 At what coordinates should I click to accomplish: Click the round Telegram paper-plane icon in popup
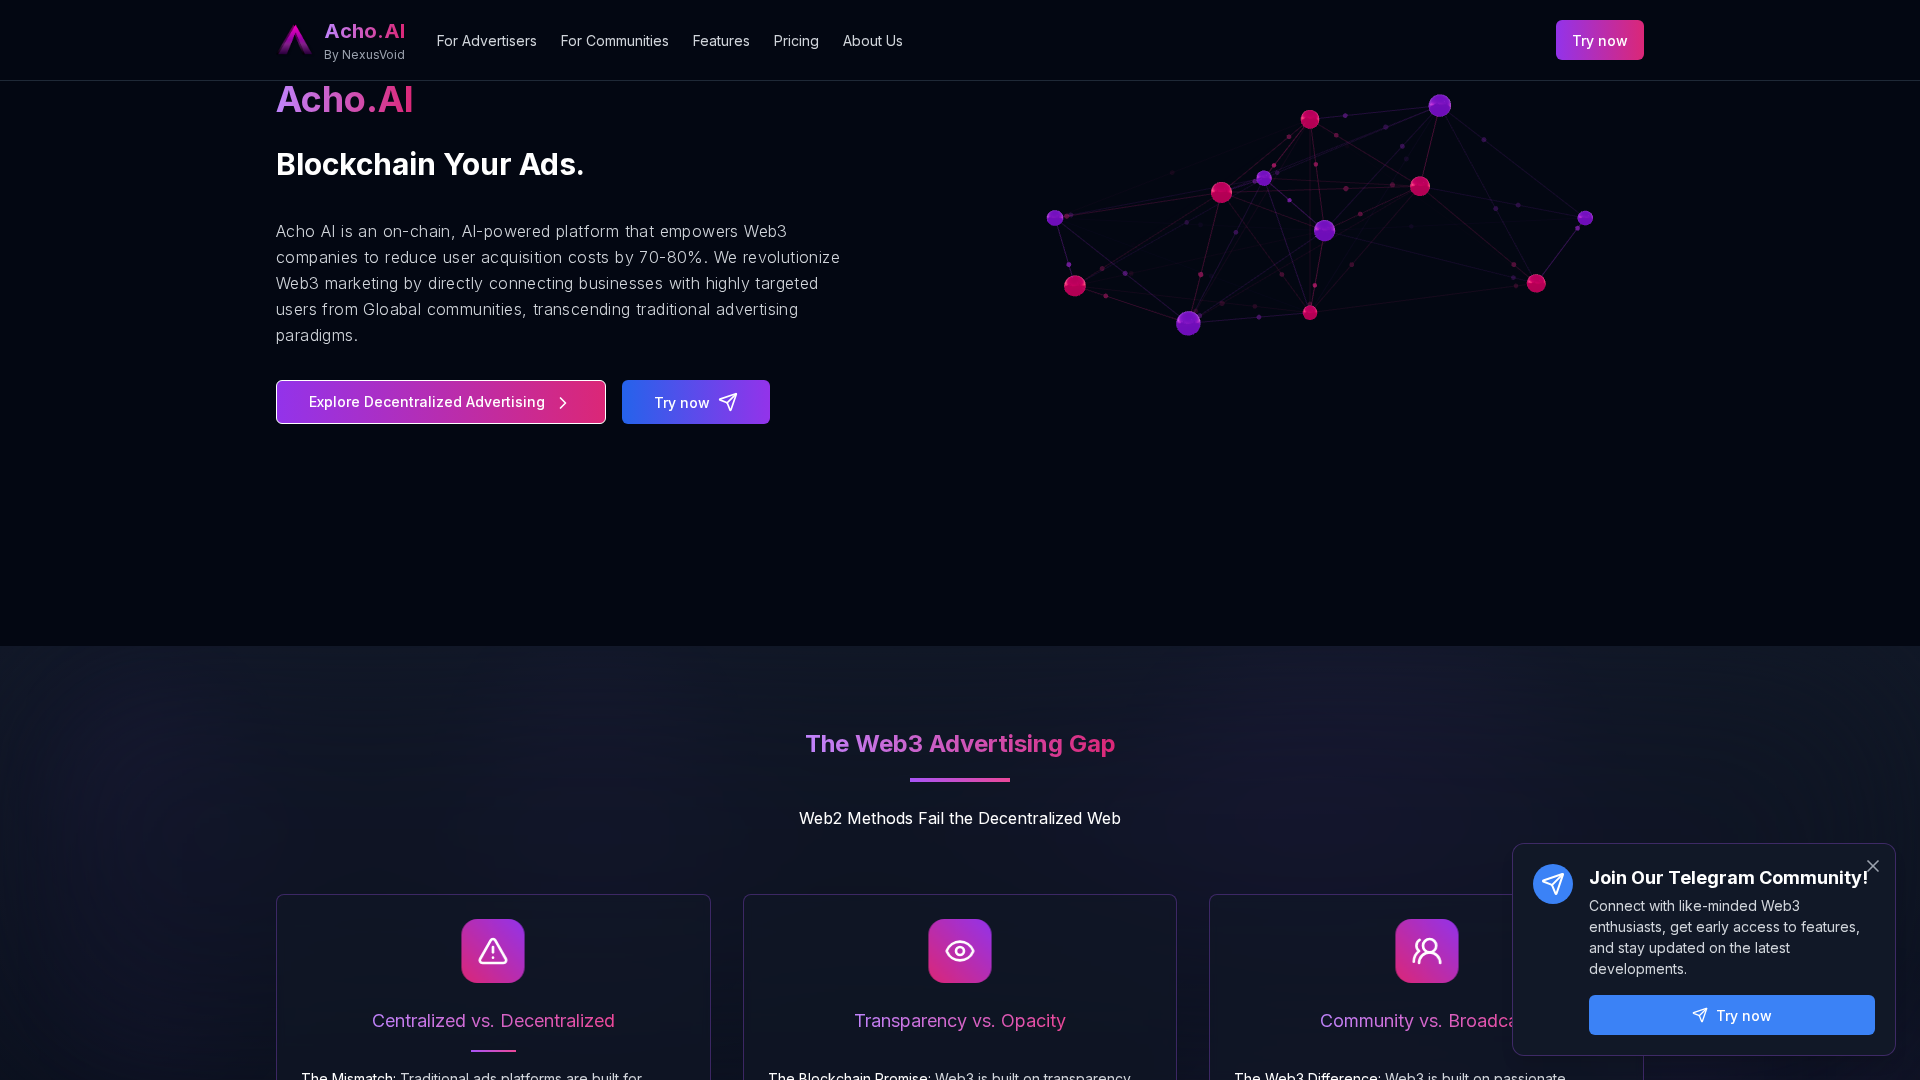(1553, 884)
